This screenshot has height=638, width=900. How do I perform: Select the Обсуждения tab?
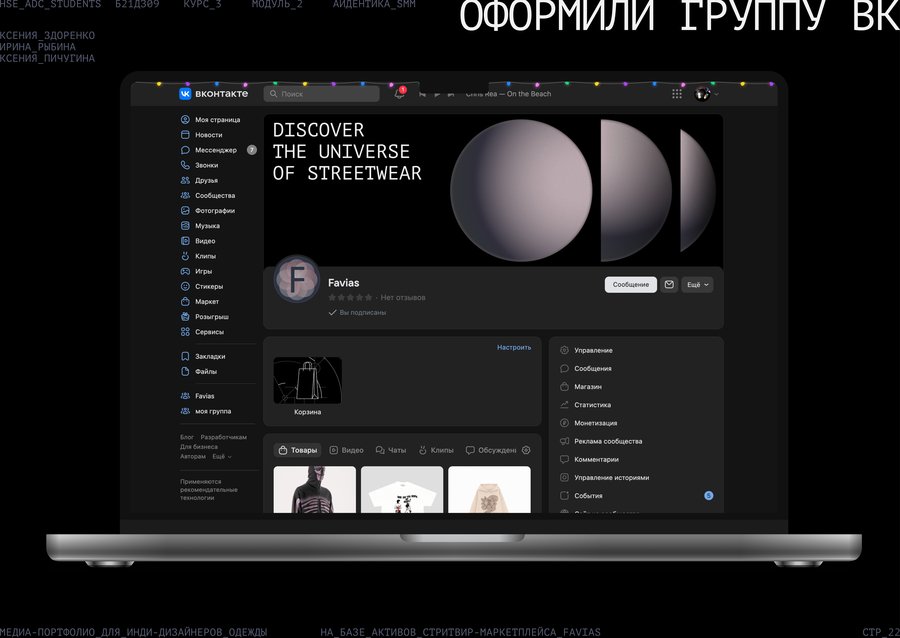coord(491,450)
